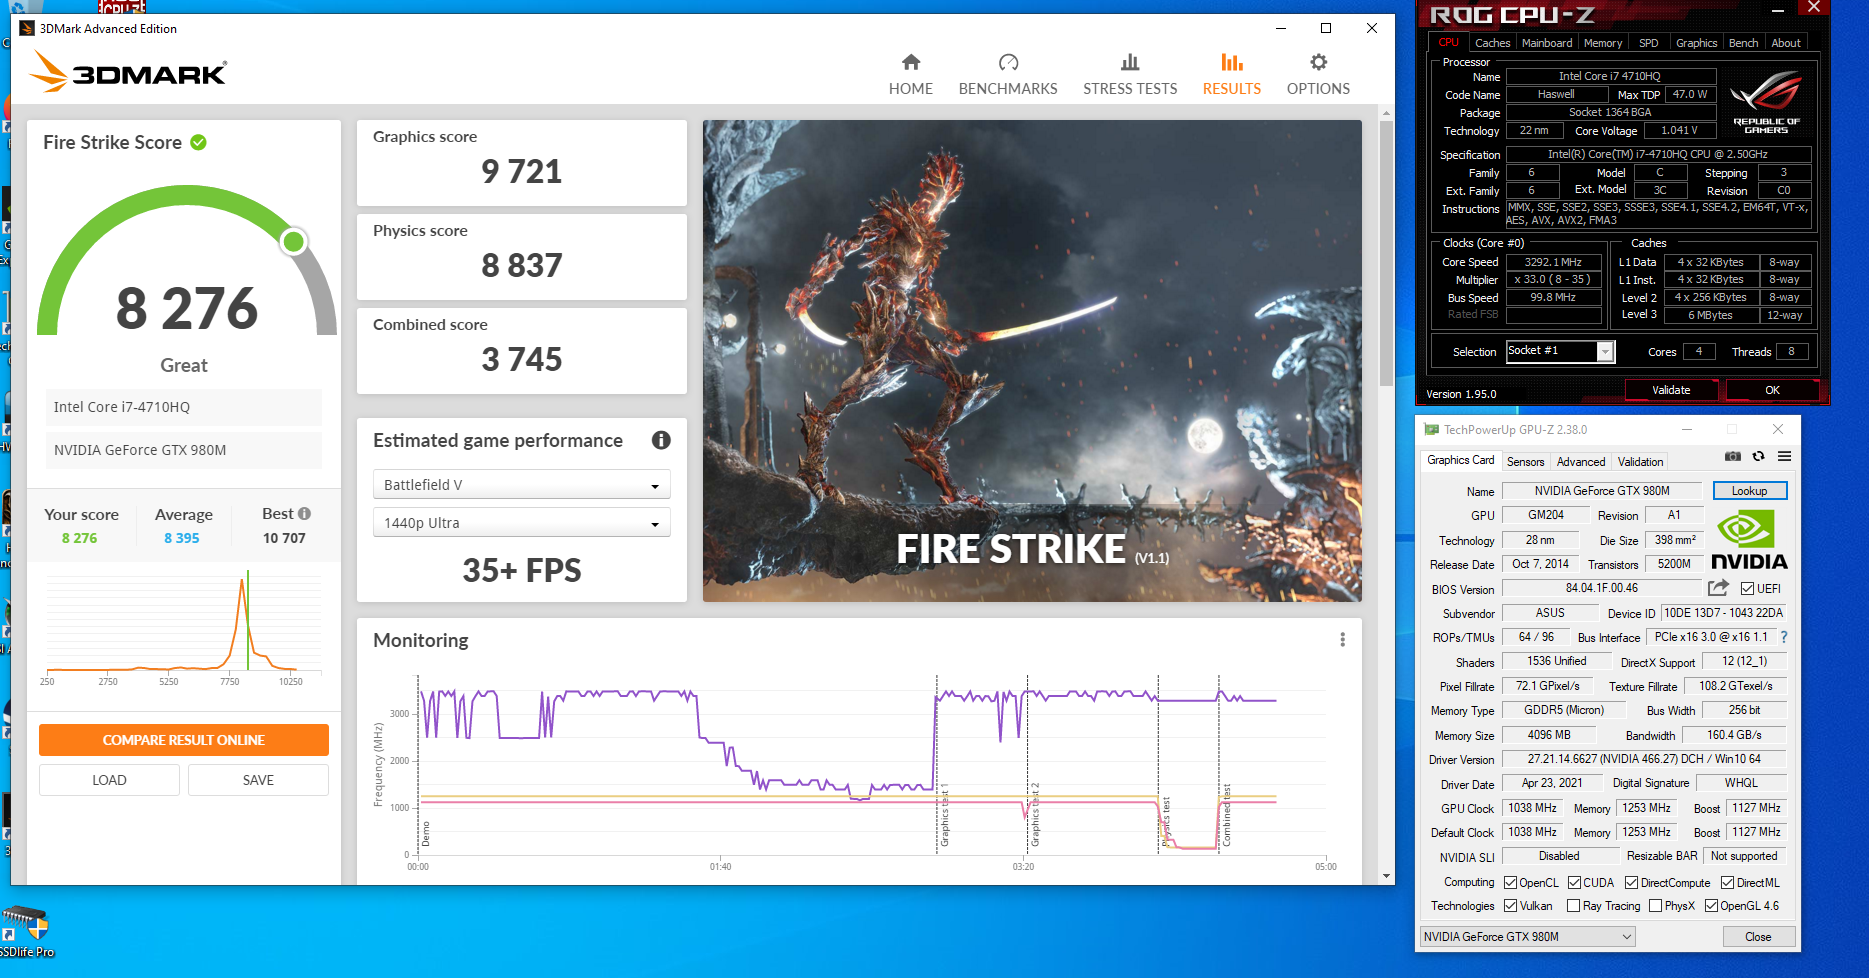This screenshot has width=1869, height=978.
Task: Click the Estimated game performance info icon
Action: pyautogui.click(x=661, y=440)
